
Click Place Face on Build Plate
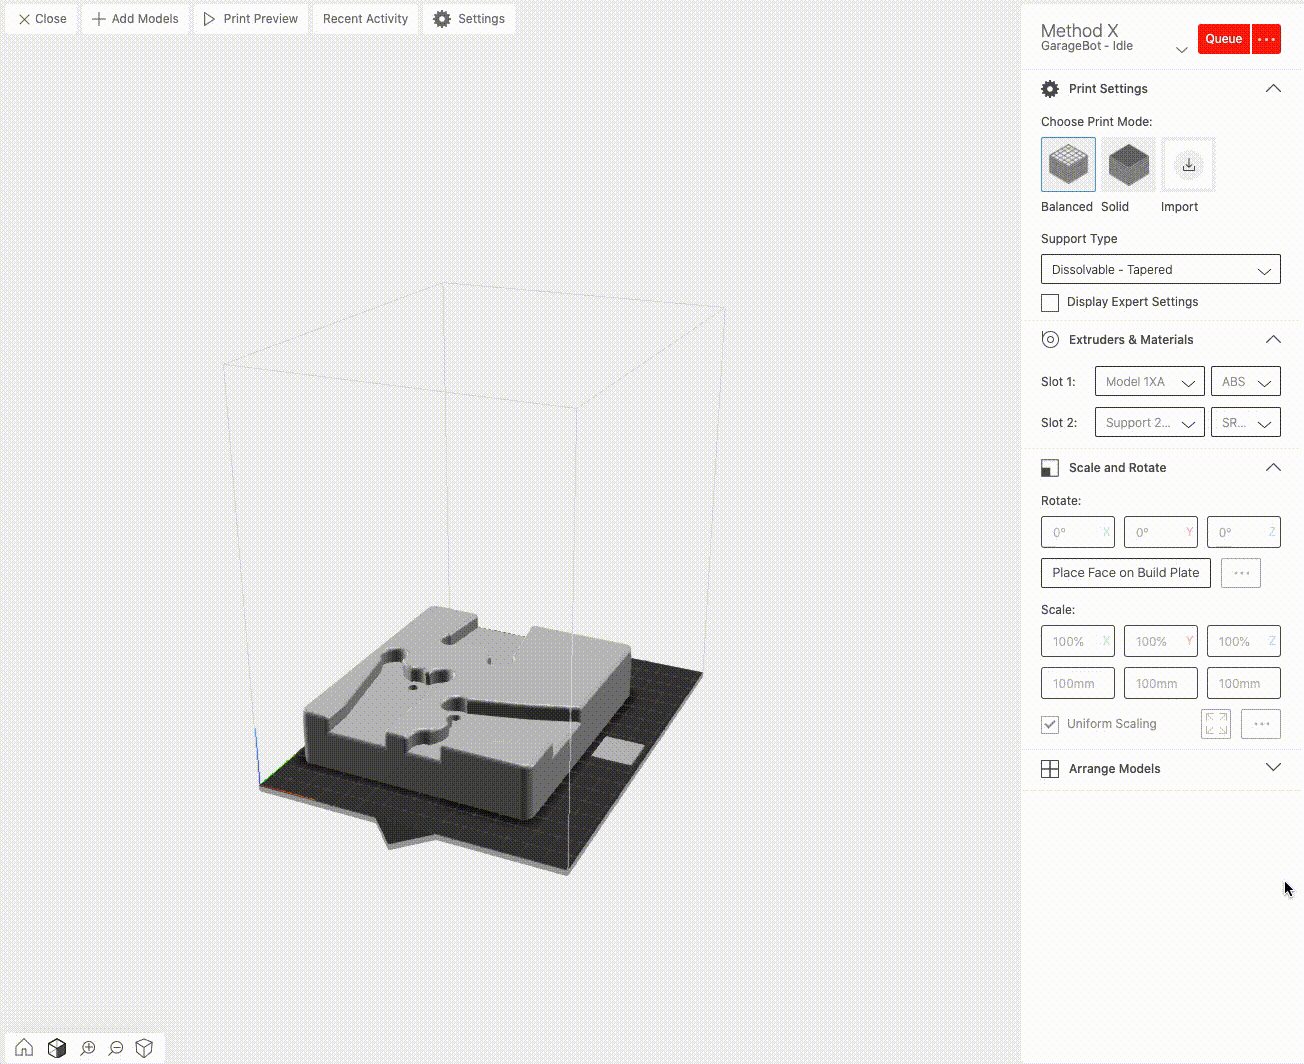coord(1126,573)
